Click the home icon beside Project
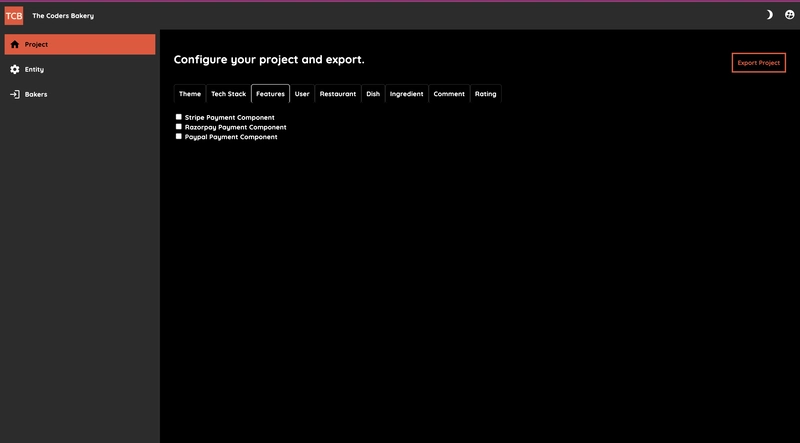The height and width of the screenshot is (443, 800). pos(15,44)
